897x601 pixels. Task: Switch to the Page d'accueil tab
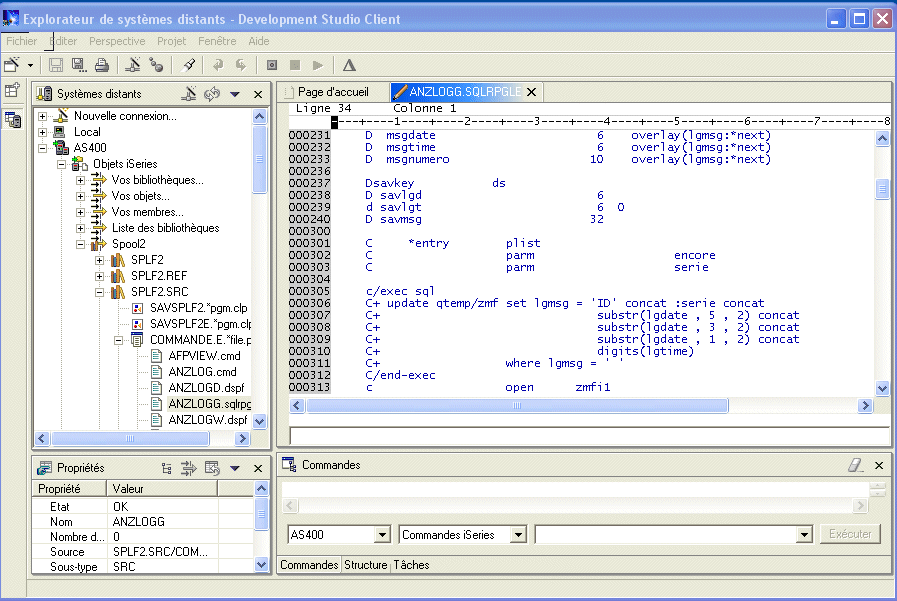pyautogui.click(x=332, y=92)
